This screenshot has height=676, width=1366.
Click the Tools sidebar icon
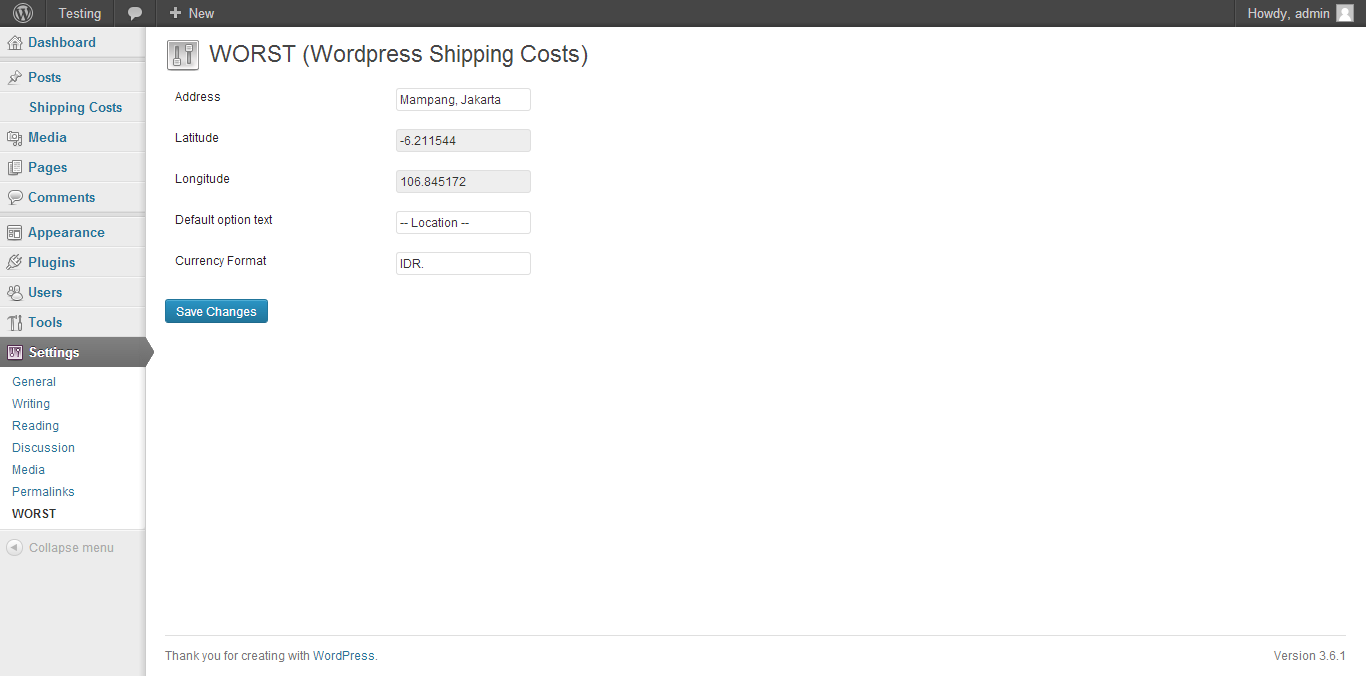tap(15, 323)
